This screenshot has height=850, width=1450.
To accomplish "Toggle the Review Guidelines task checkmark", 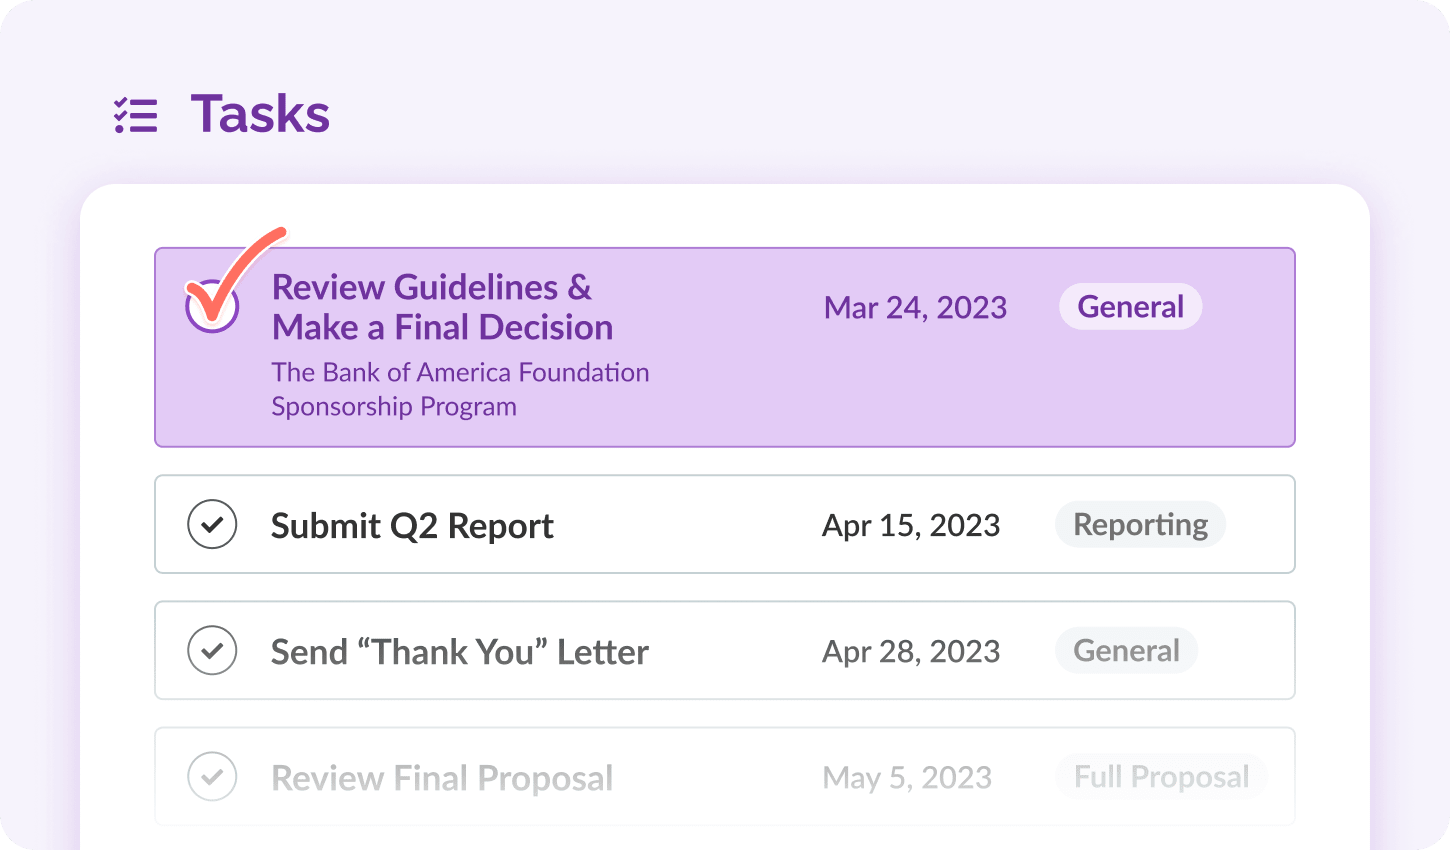I will click(x=212, y=306).
